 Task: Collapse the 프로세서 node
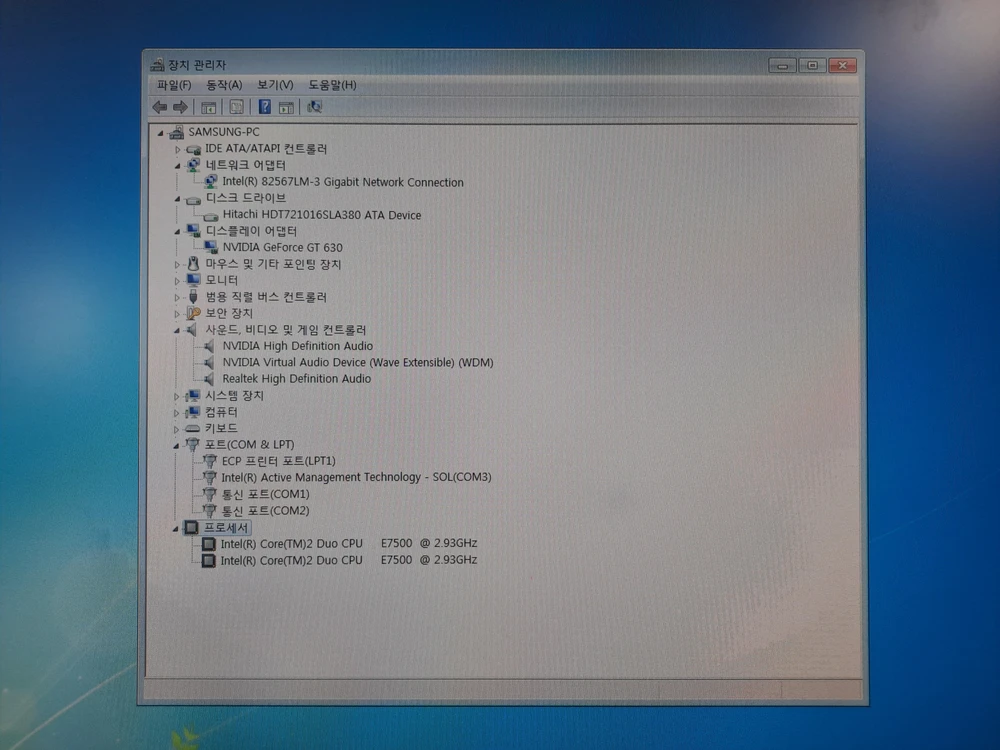pos(175,529)
